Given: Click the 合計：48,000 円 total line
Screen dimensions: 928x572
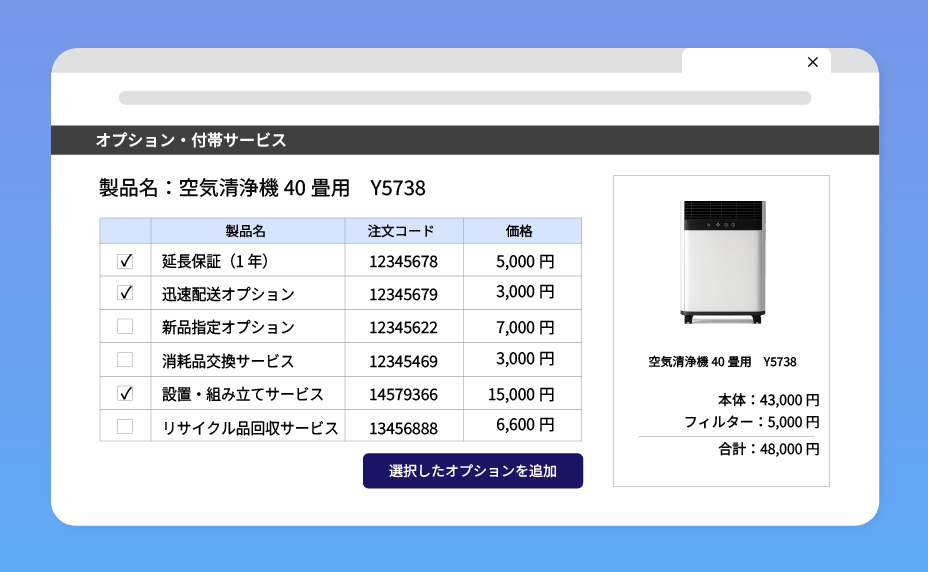Looking at the screenshot, I should click(x=768, y=449).
